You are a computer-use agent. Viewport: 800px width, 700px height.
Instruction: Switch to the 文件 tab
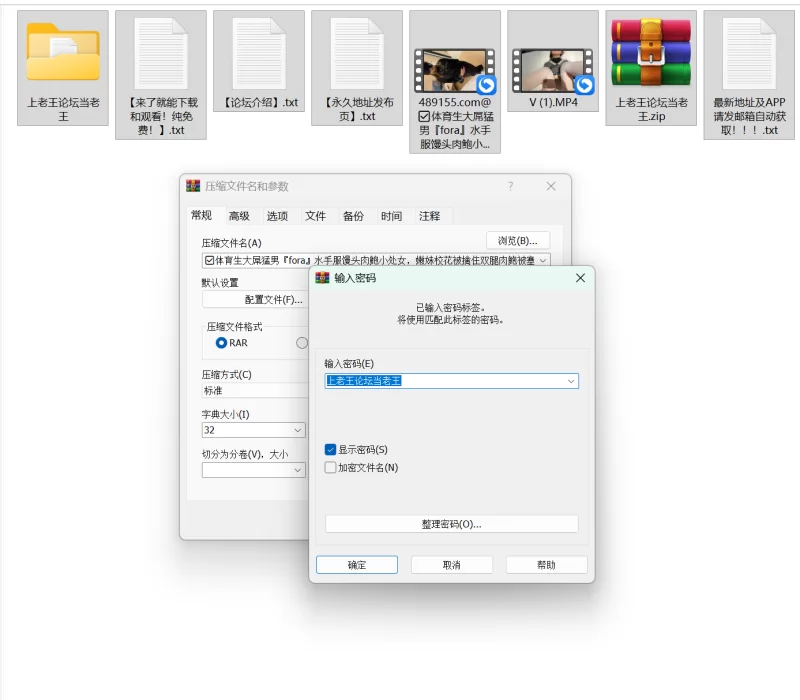coord(315,216)
